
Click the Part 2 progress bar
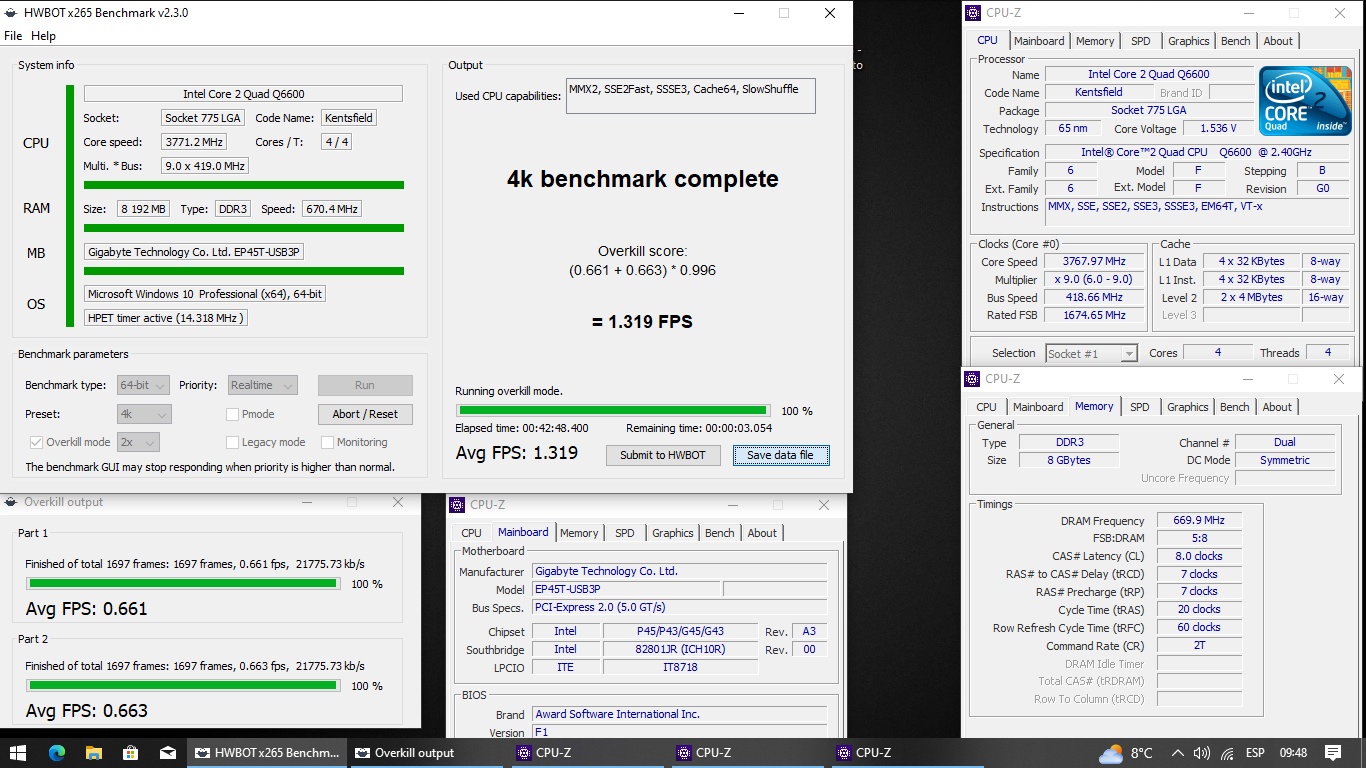point(183,686)
